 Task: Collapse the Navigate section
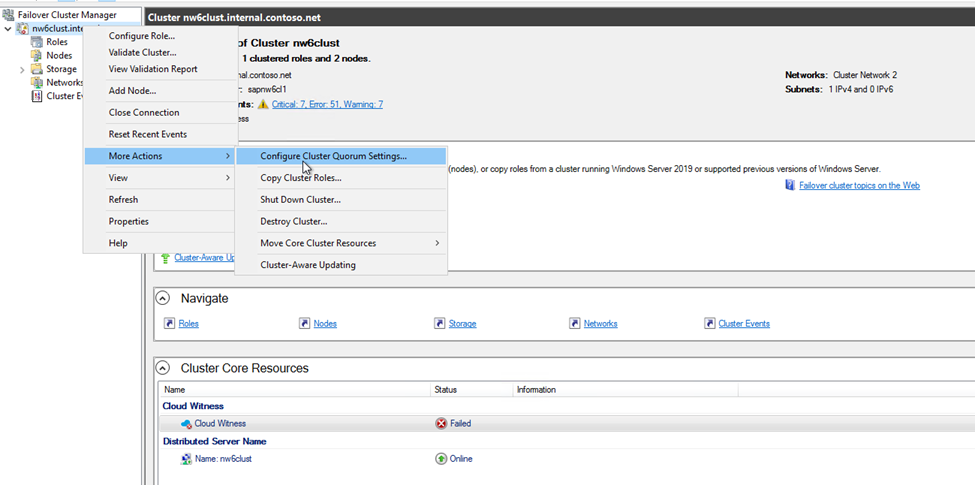pyautogui.click(x=162, y=298)
